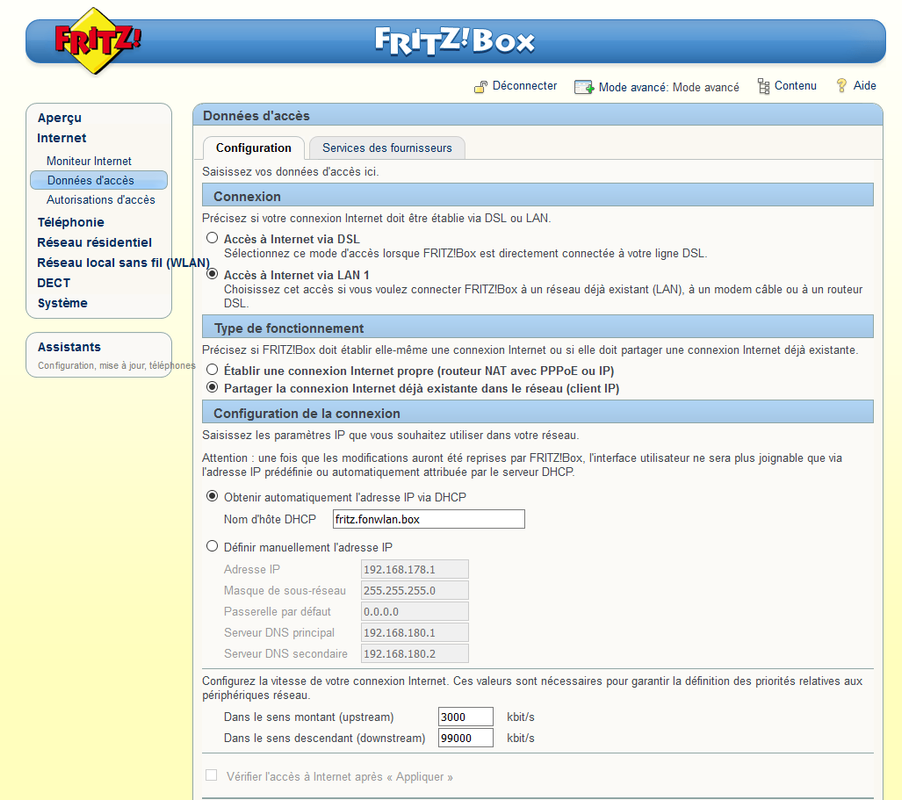
Task: Open the Internet menu section
Action: pyautogui.click(x=62, y=138)
